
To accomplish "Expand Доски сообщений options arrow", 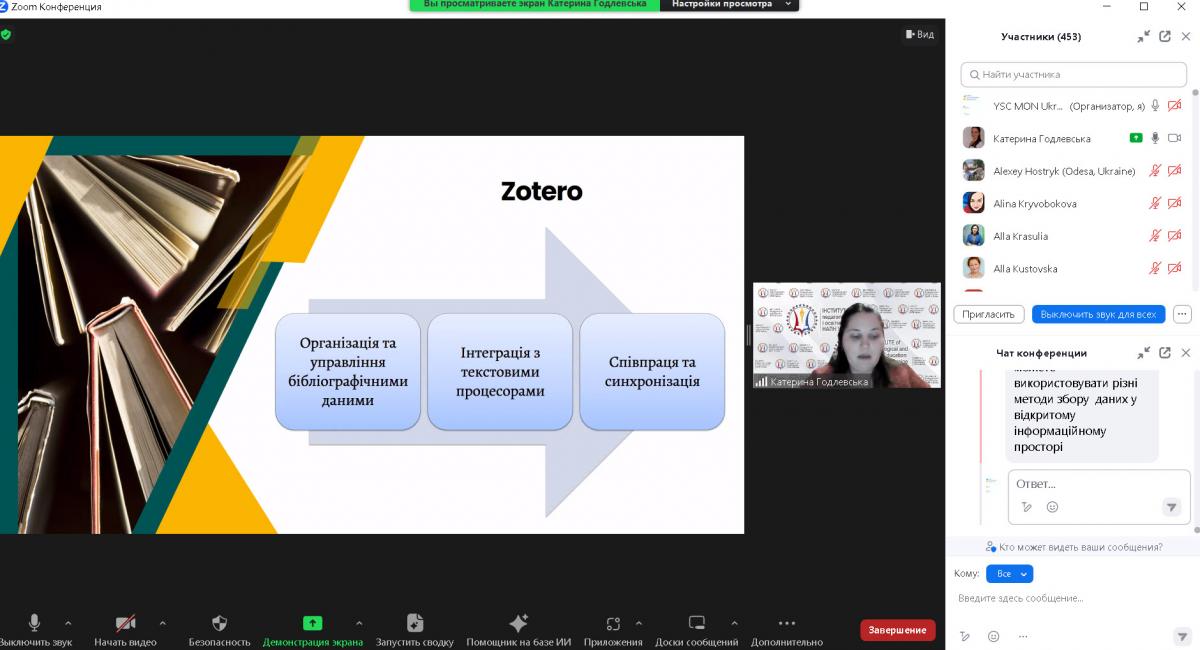I will pos(734,622).
